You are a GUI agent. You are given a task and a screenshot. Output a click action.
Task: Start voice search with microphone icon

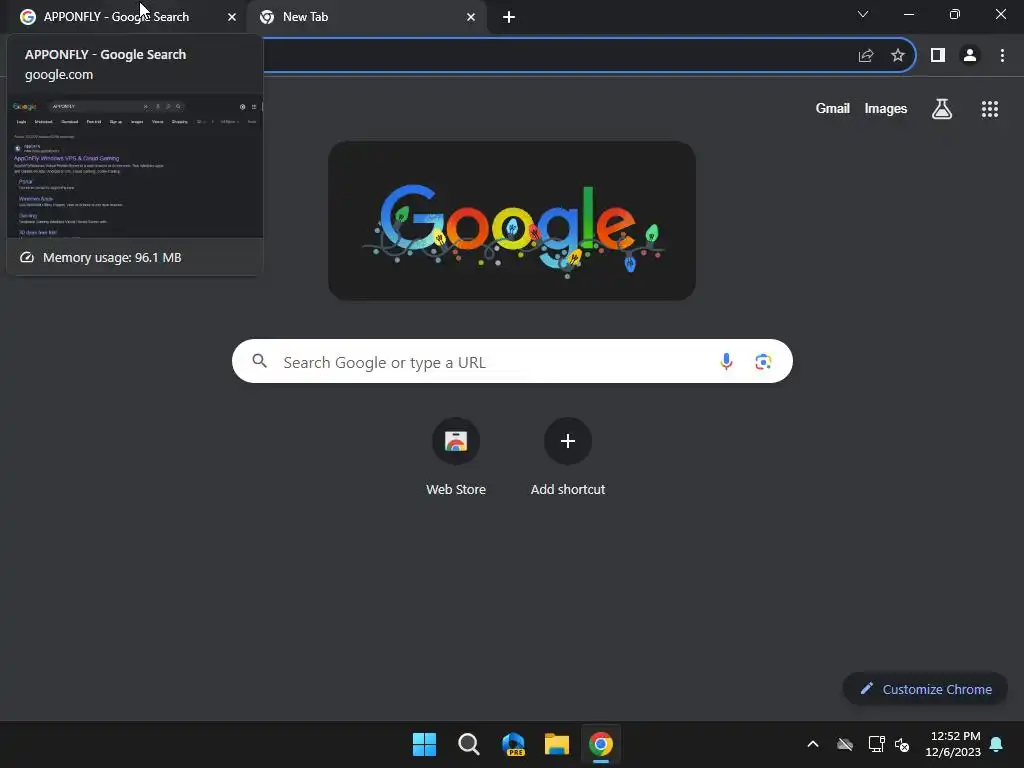(726, 361)
